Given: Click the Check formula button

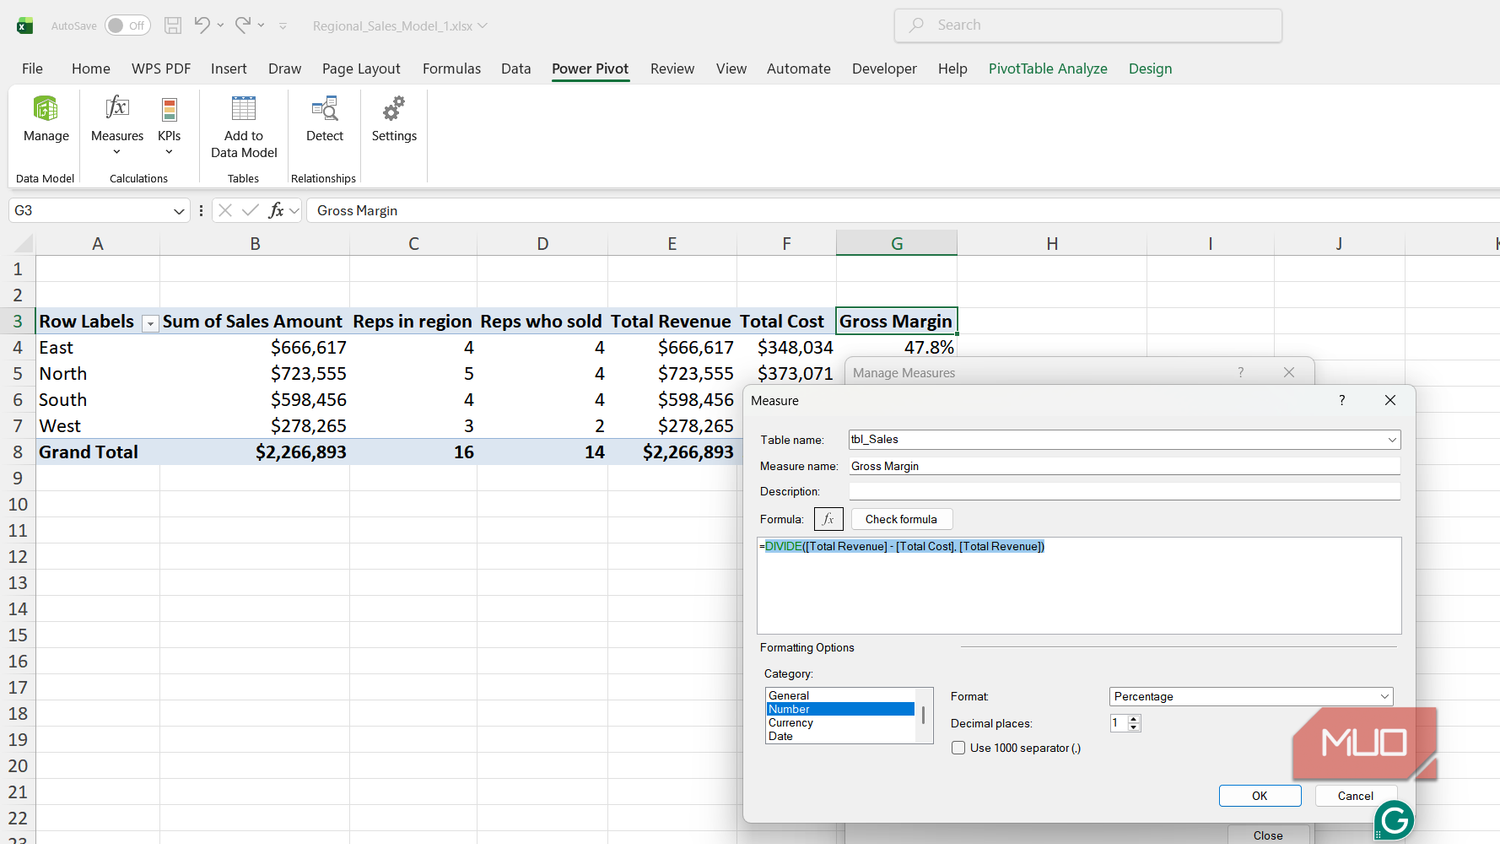Looking at the screenshot, I should [901, 519].
